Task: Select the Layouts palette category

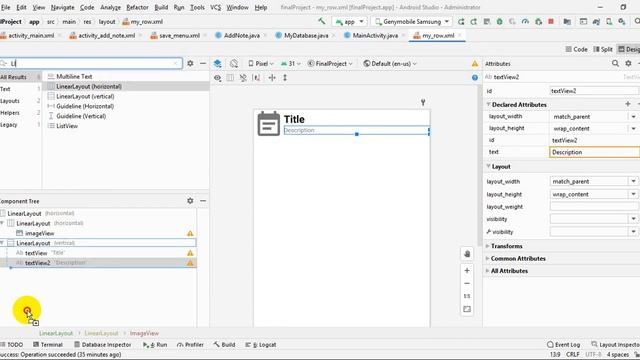Action: (10, 101)
